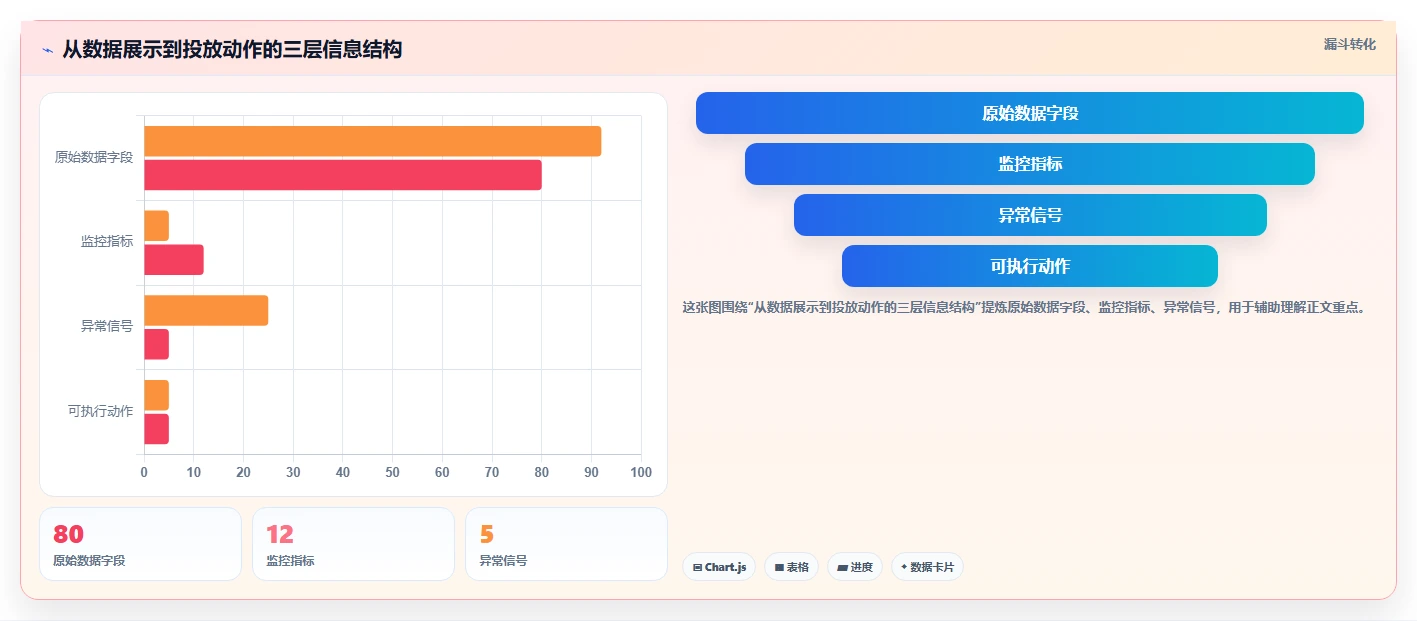
Task: Click the red bar for 监控指标
Action: tap(174, 260)
